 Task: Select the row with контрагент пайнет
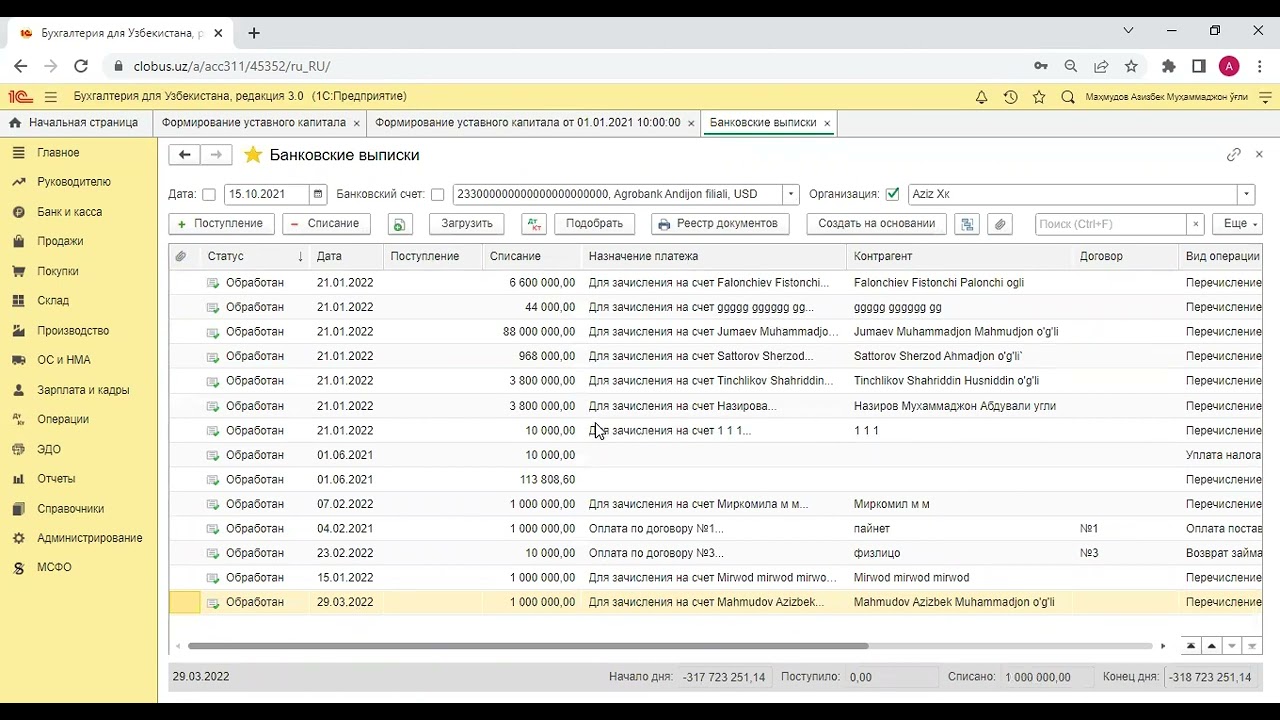click(715, 529)
